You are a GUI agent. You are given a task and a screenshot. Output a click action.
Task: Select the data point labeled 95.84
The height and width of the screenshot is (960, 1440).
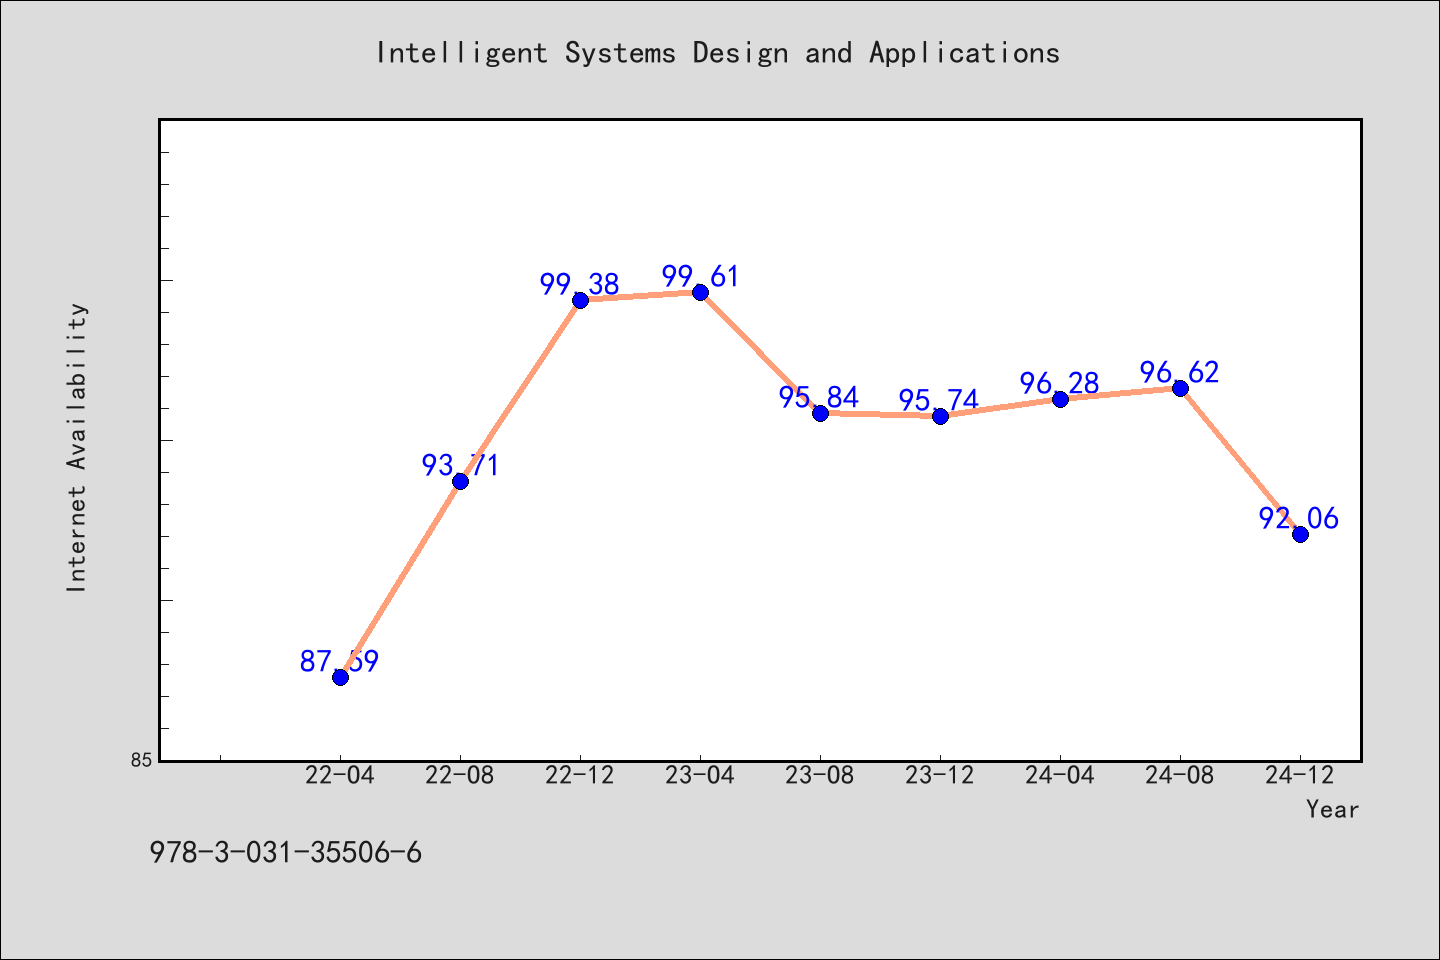[820, 413]
